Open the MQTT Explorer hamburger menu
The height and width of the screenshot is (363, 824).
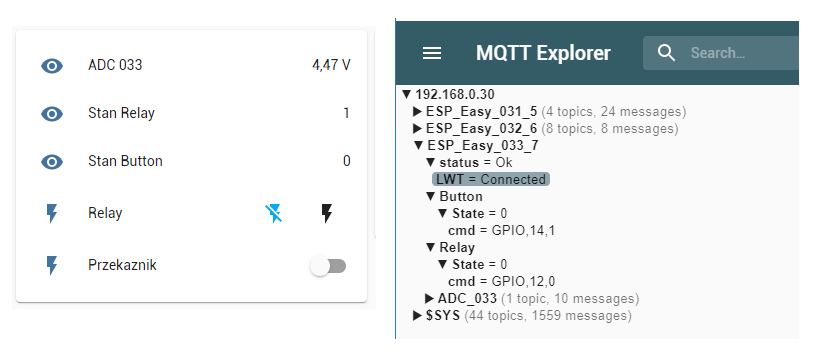coord(432,53)
